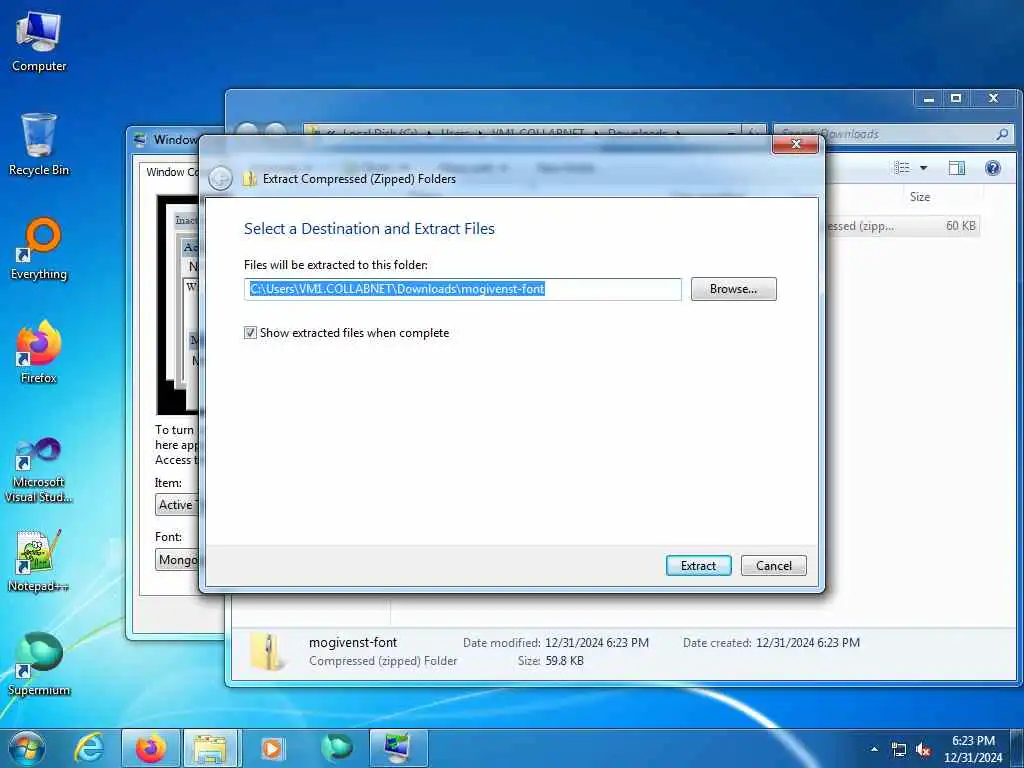The height and width of the screenshot is (768, 1024).
Task: Click the zipped folder icon in the dialog title
Action: click(x=249, y=178)
